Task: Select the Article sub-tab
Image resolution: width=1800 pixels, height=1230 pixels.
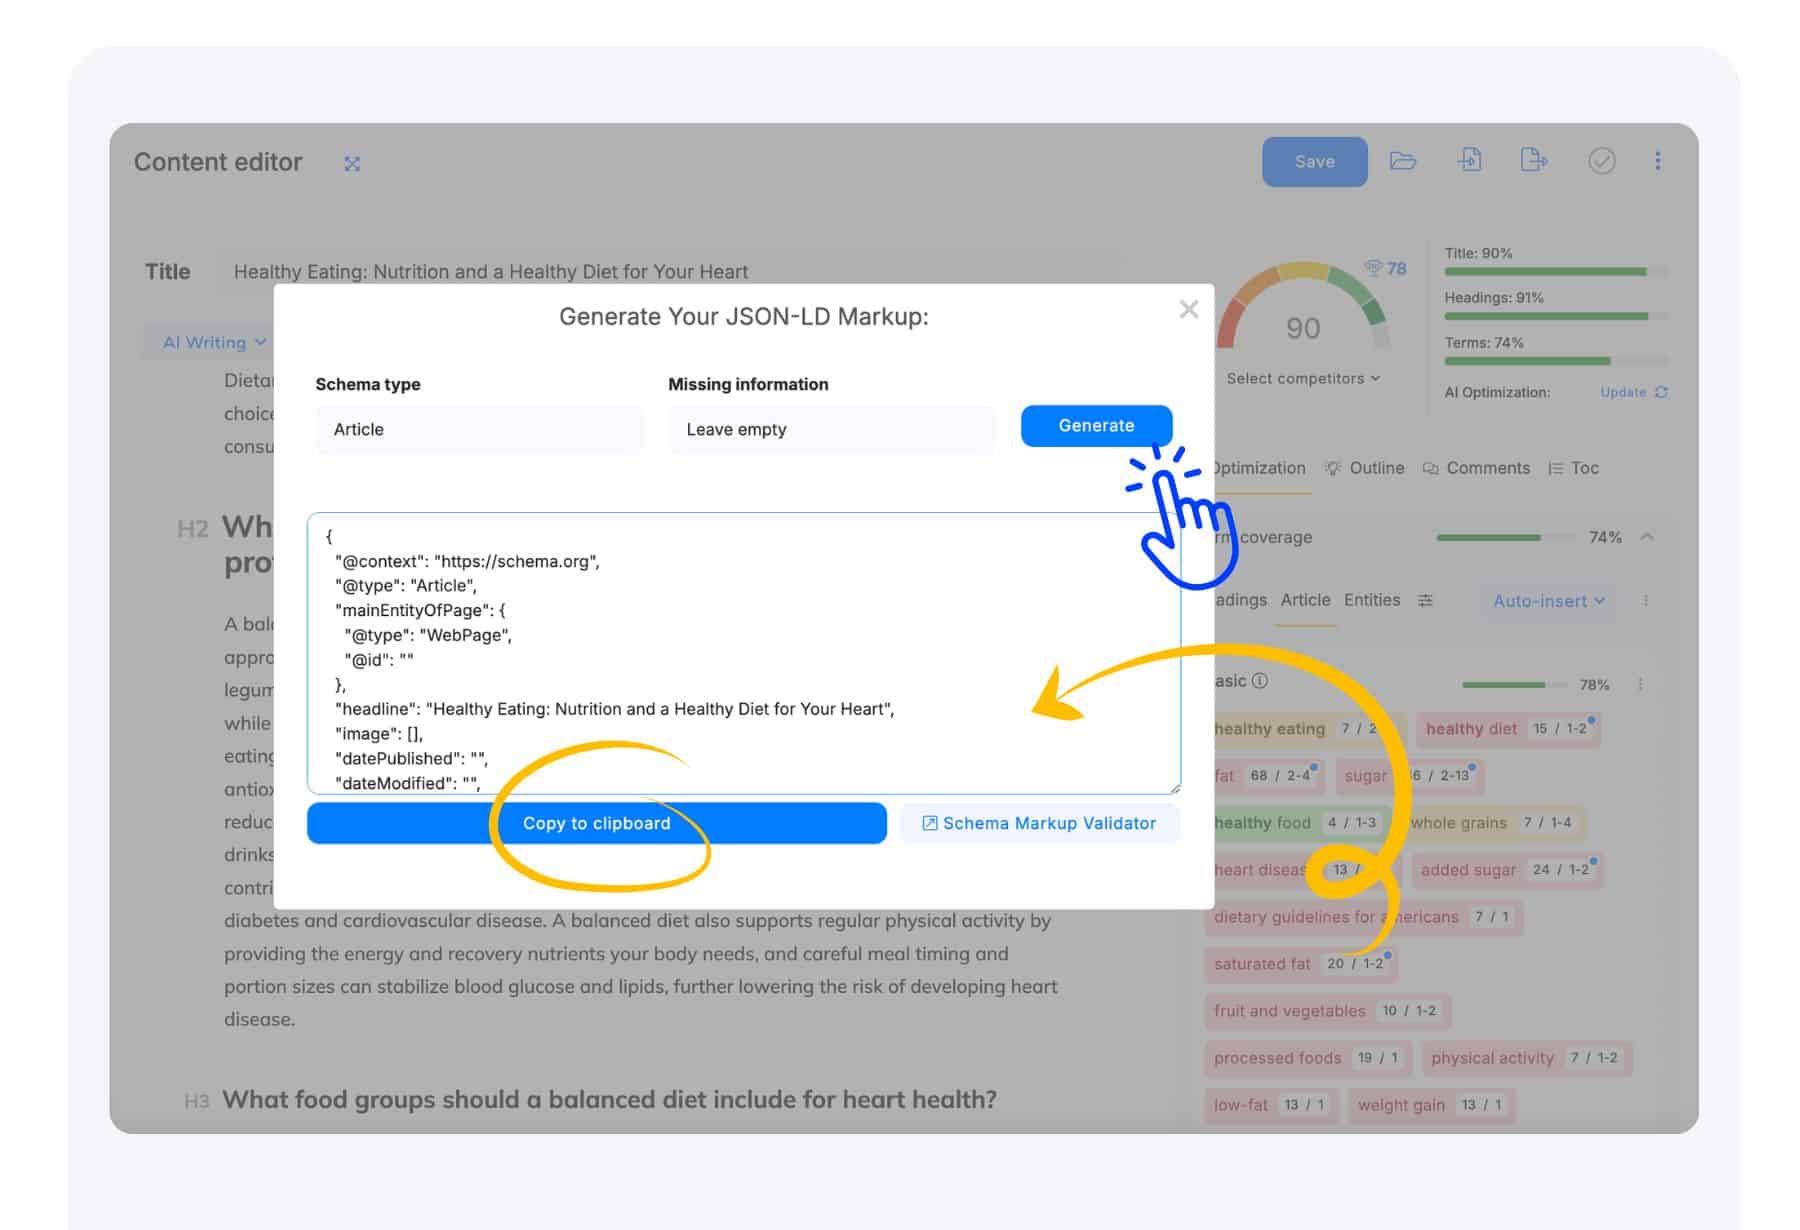Action: tap(1305, 600)
